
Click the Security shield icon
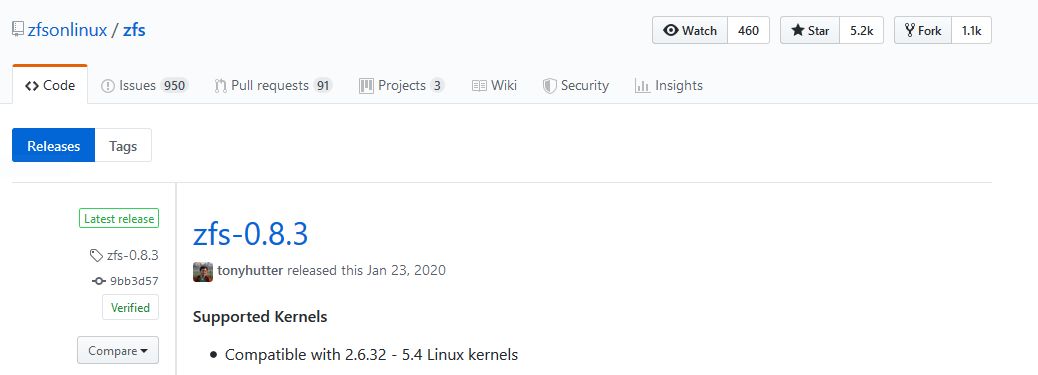[549, 86]
